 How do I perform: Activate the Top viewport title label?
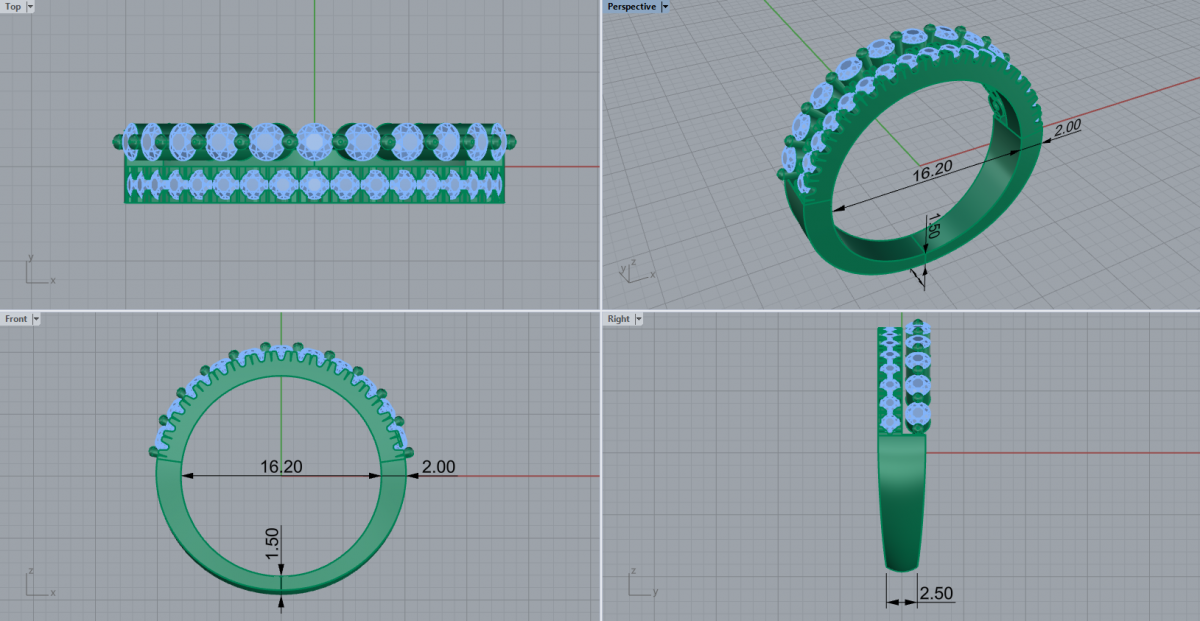(x=13, y=7)
